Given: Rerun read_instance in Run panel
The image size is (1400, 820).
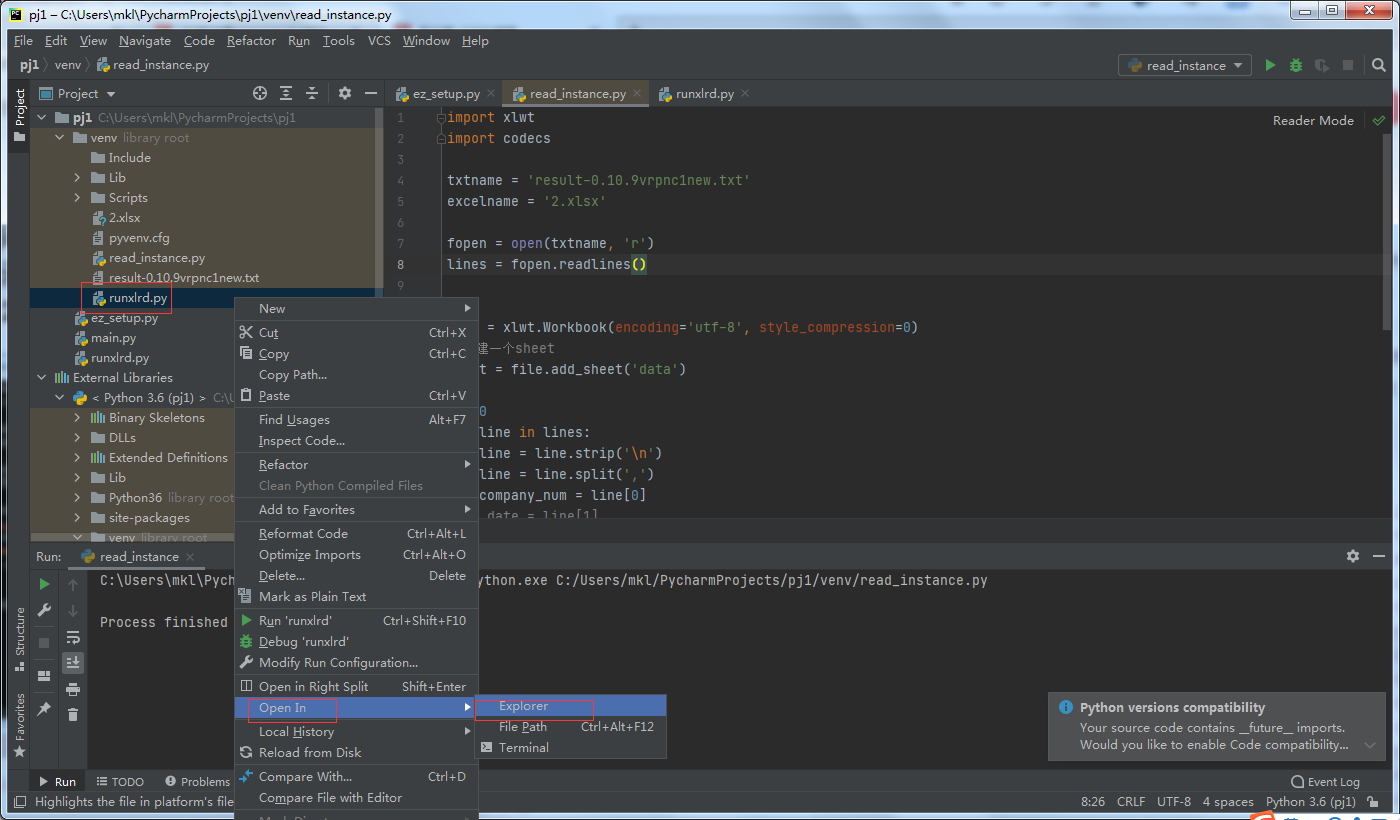Looking at the screenshot, I should pyautogui.click(x=44, y=584).
